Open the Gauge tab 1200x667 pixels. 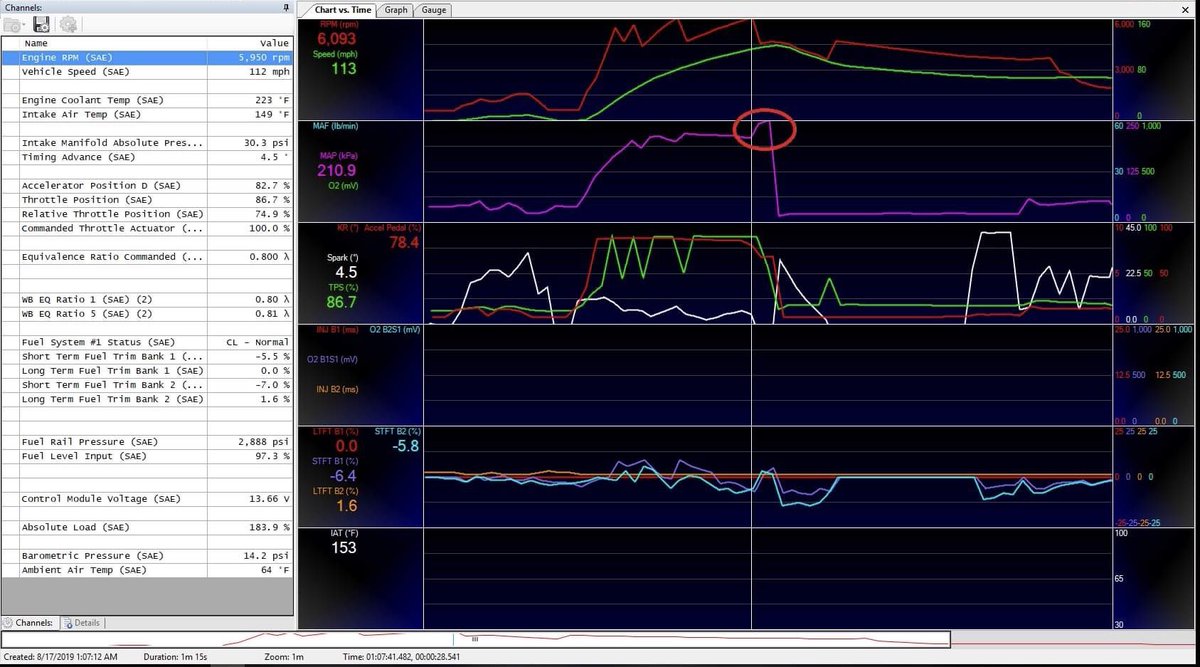click(x=434, y=10)
